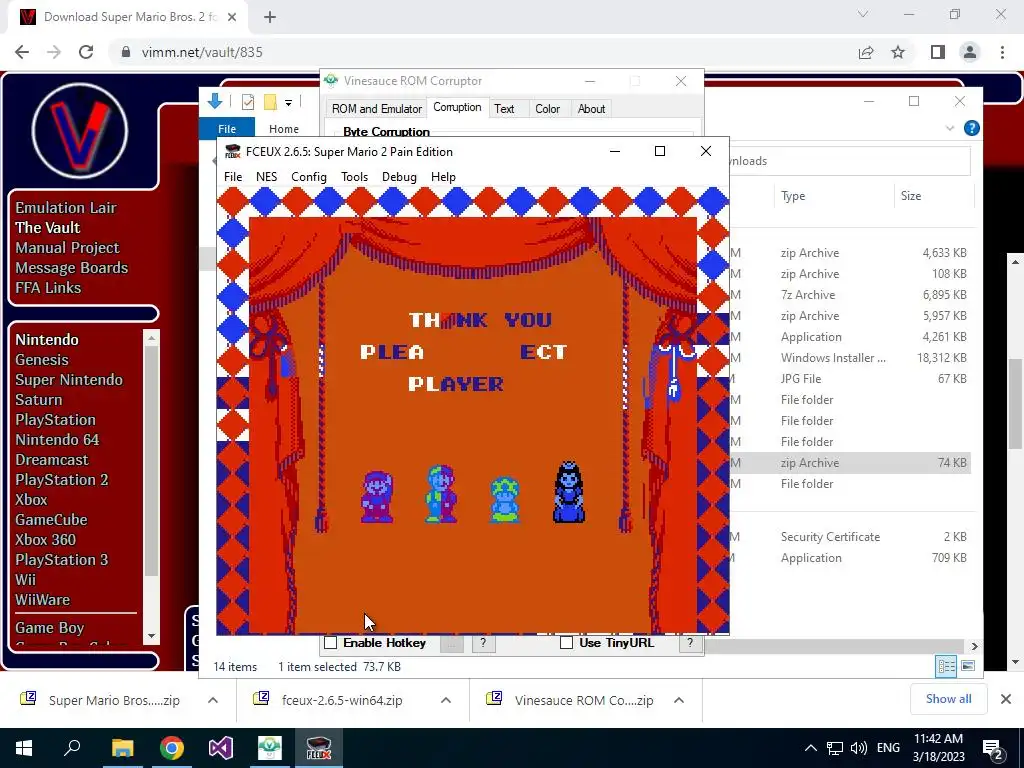This screenshot has height=768, width=1024.
Task: Open The Vault link
Action: (x=48, y=228)
